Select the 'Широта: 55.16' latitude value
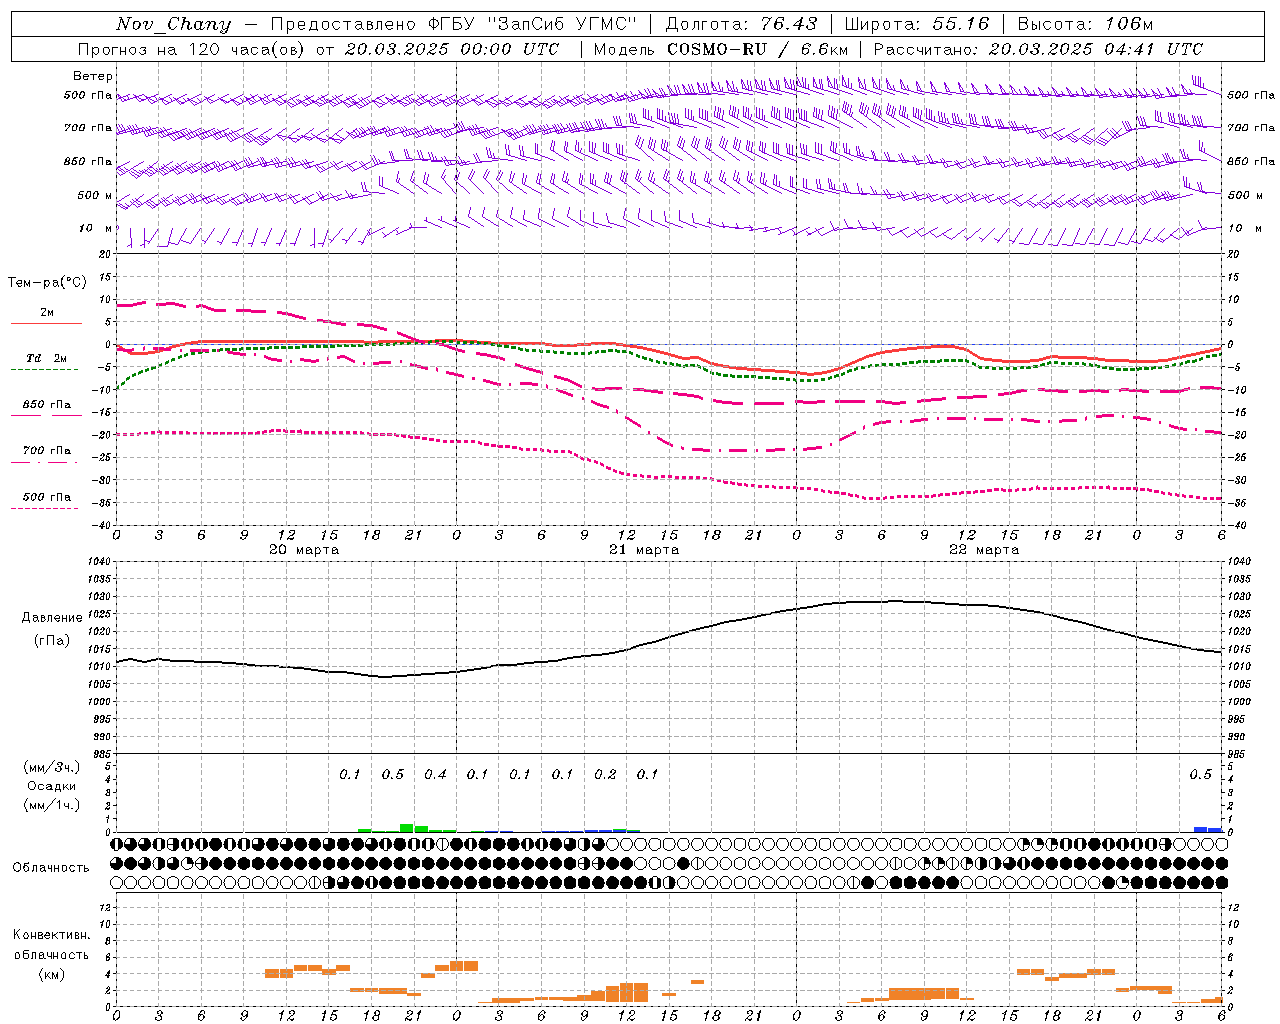 point(917,24)
